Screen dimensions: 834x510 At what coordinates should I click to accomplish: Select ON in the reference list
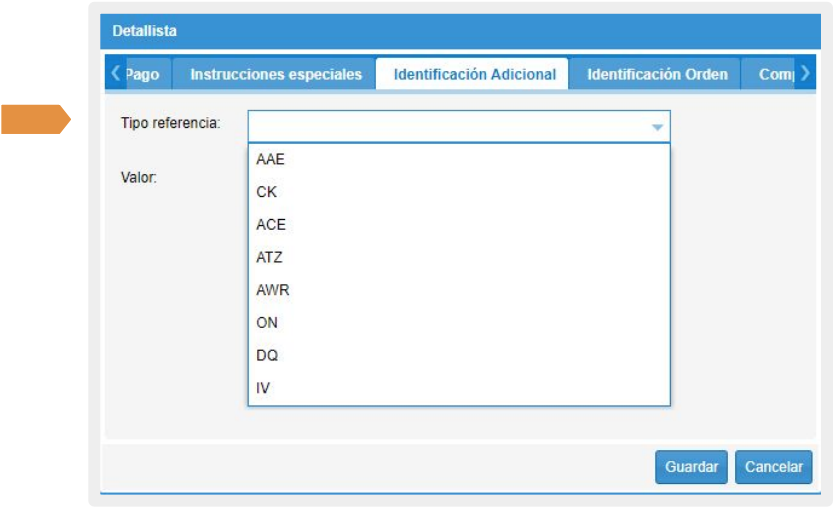[x=267, y=323]
